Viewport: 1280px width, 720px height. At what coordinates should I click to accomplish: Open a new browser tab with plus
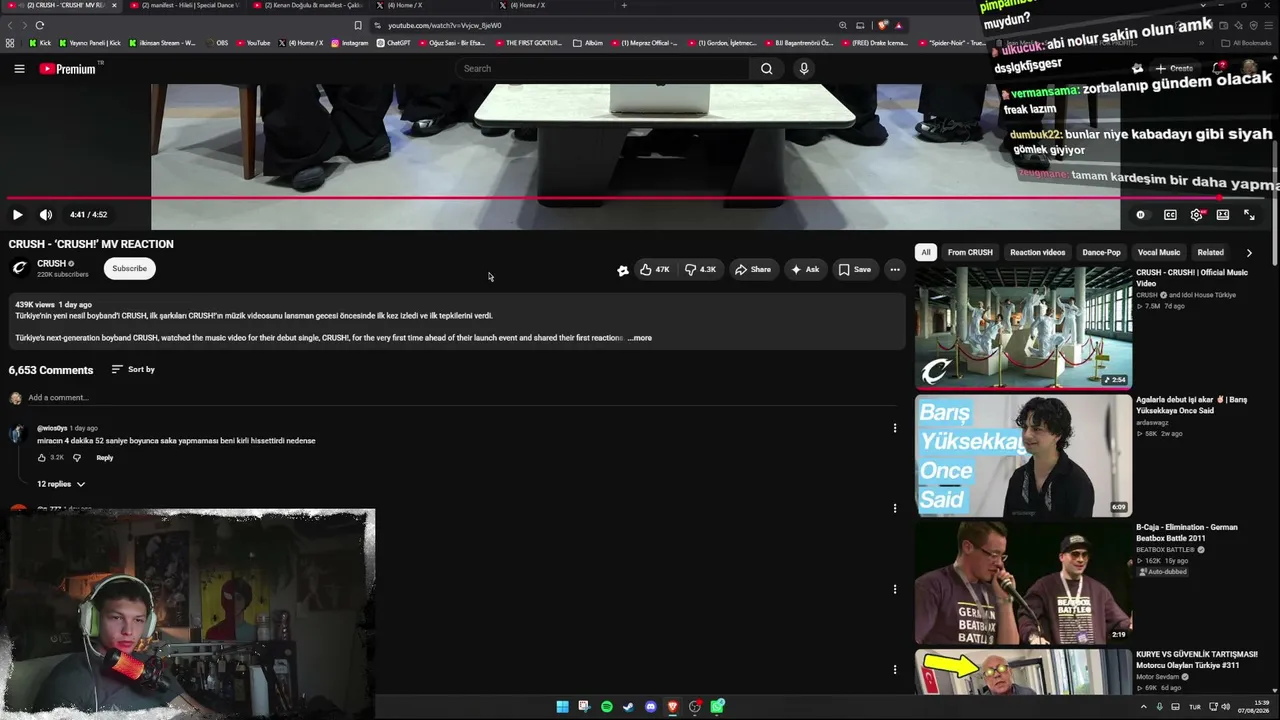click(624, 6)
